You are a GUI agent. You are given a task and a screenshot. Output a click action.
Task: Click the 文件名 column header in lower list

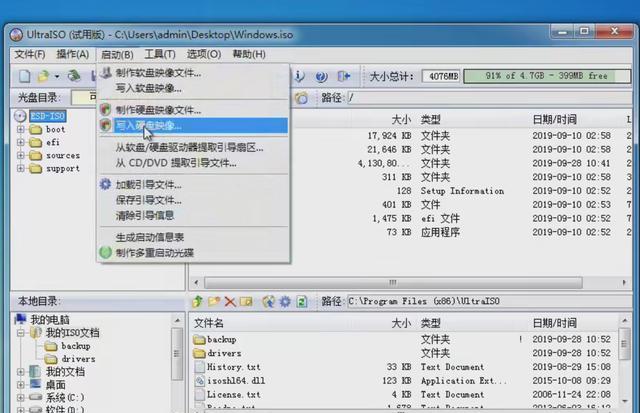pos(209,323)
